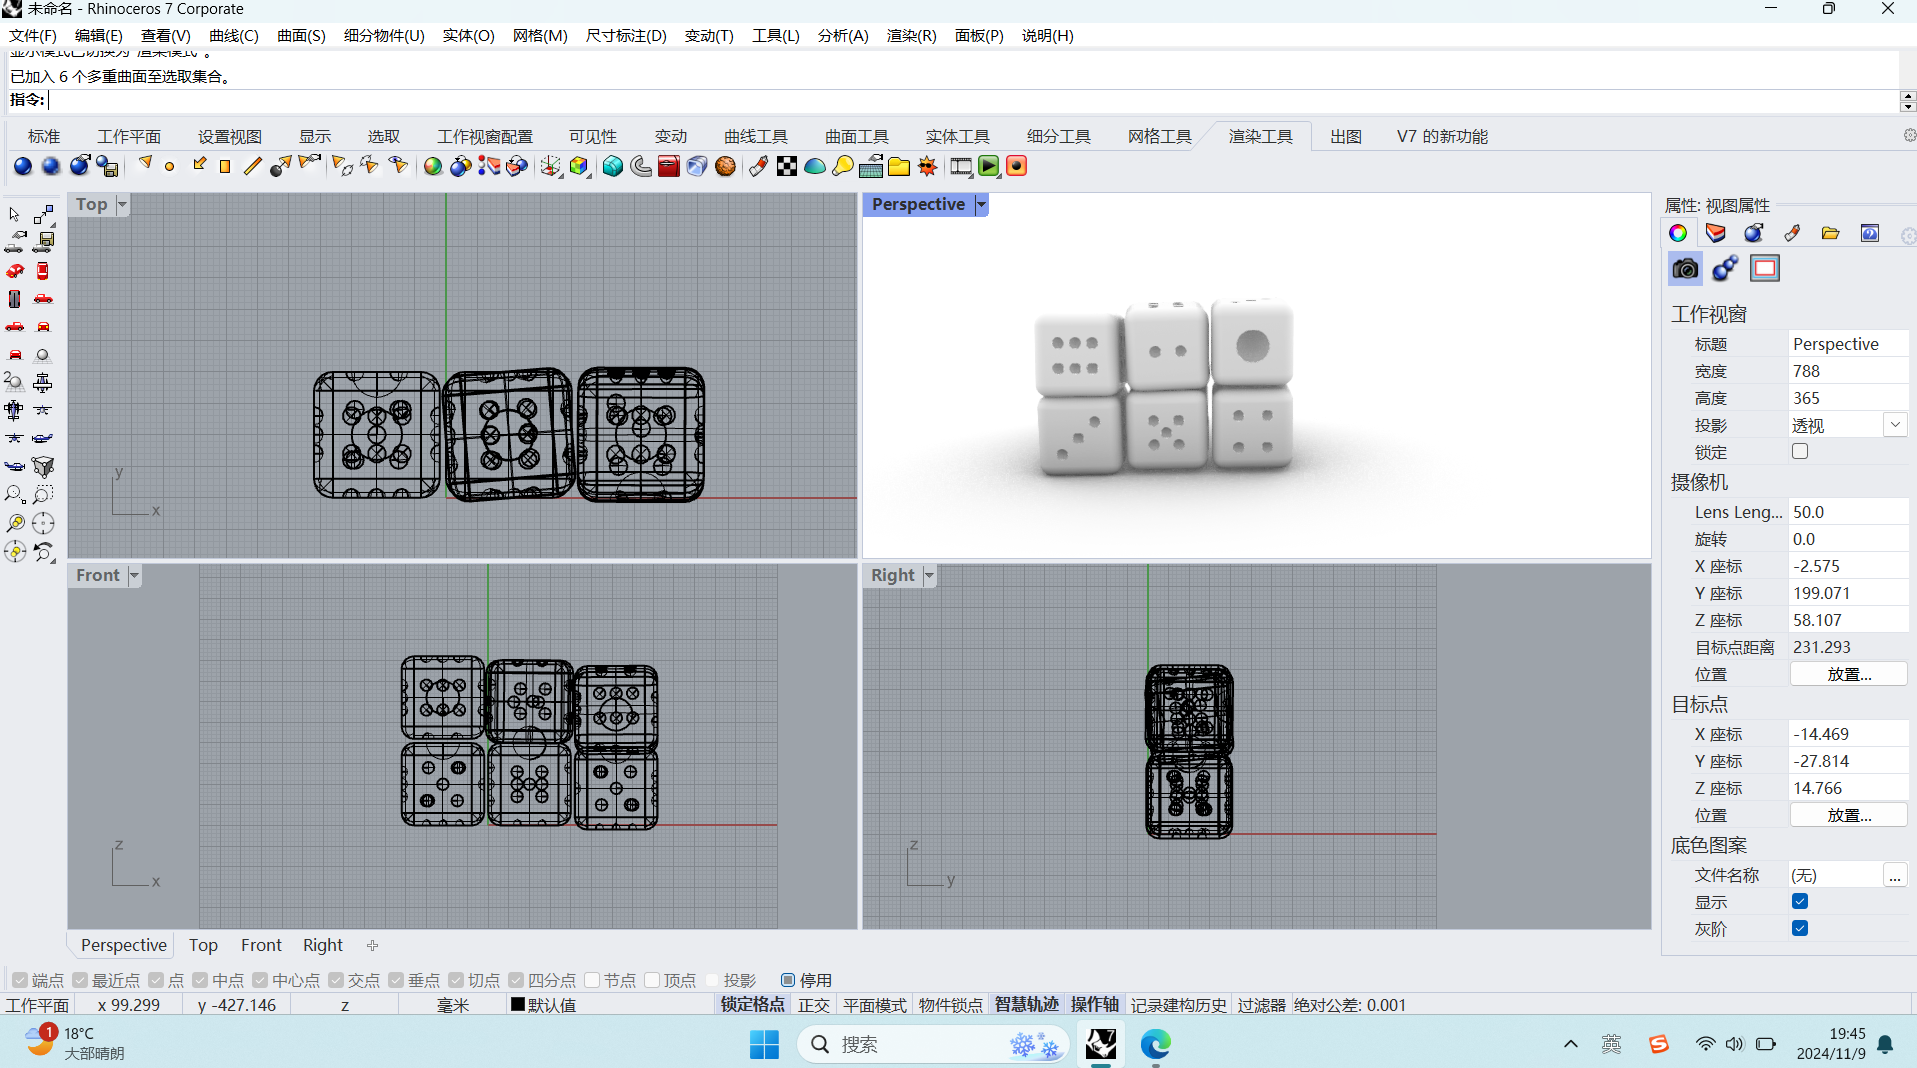Click the paint tube icon in panel
Screen dimensions: 1917x1068
click(x=1792, y=233)
